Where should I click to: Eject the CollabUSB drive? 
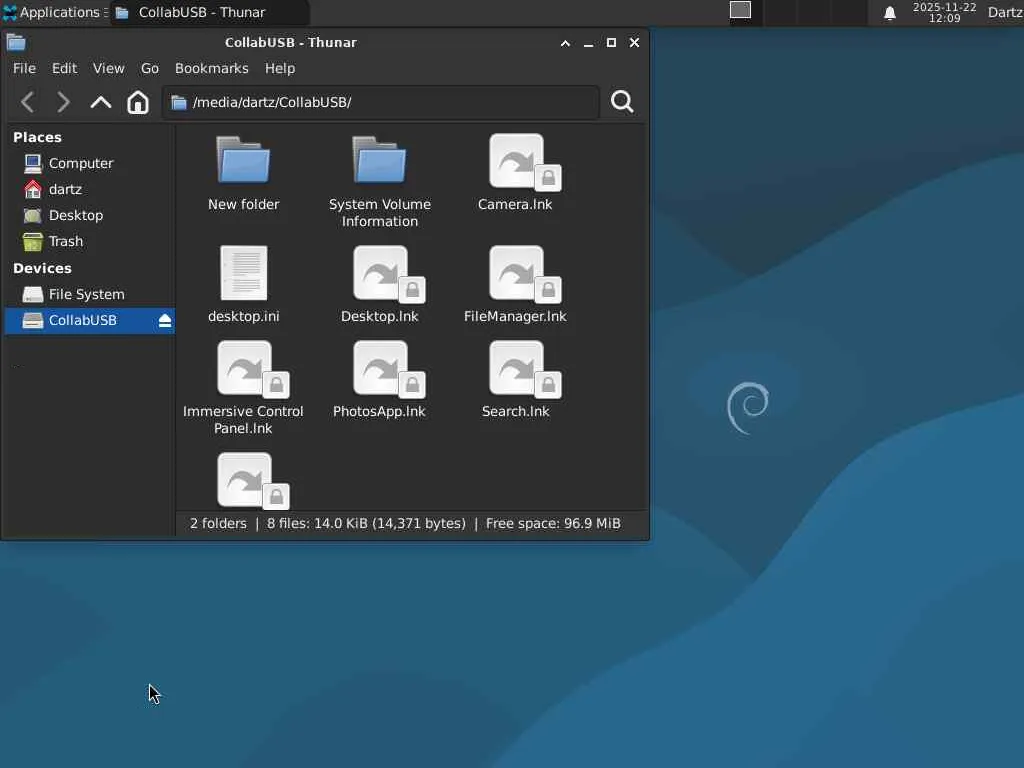(x=165, y=321)
